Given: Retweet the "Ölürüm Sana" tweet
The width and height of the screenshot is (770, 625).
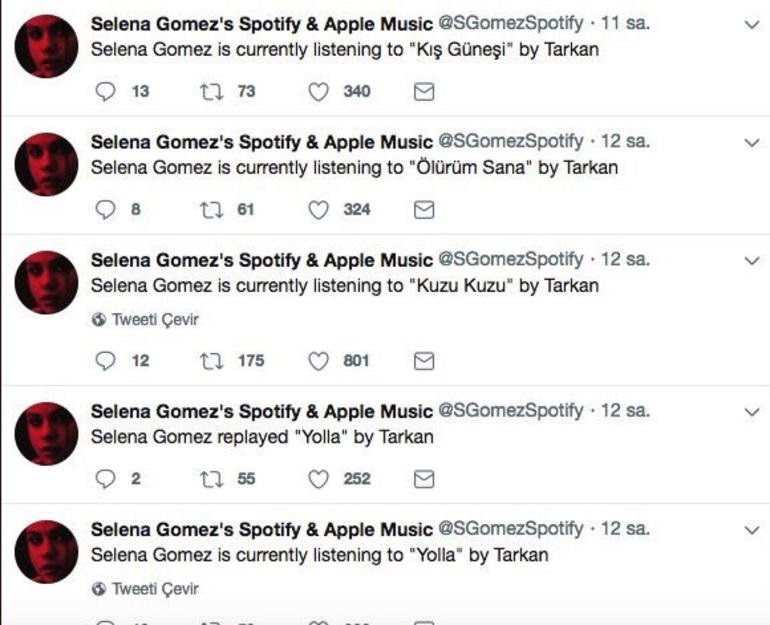Looking at the screenshot, I should click(x=210, y=209).
